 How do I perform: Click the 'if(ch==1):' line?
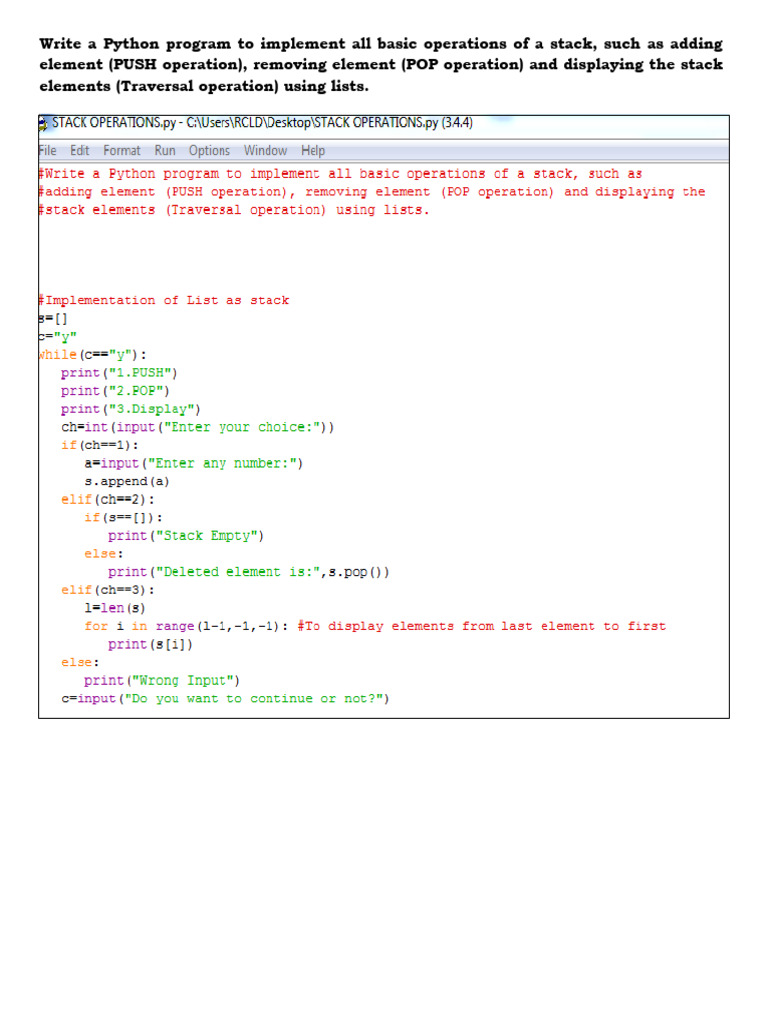click(100, 445)
